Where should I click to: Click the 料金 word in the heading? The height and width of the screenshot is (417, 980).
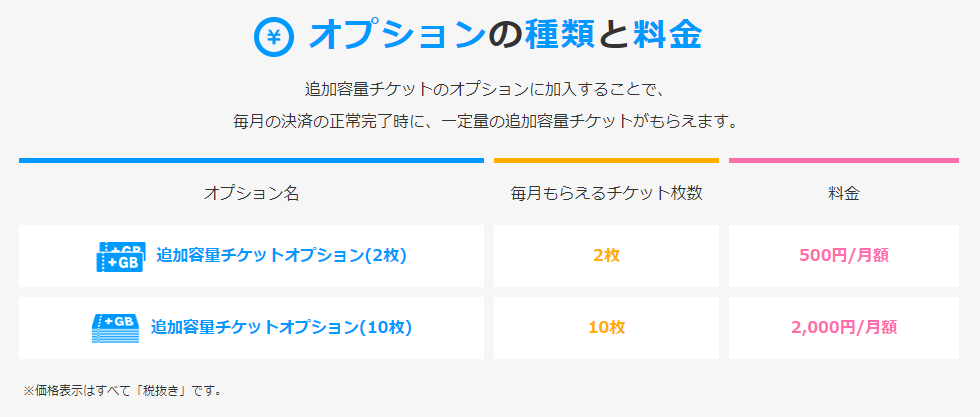pyautogui.click(x=668, y=36)
